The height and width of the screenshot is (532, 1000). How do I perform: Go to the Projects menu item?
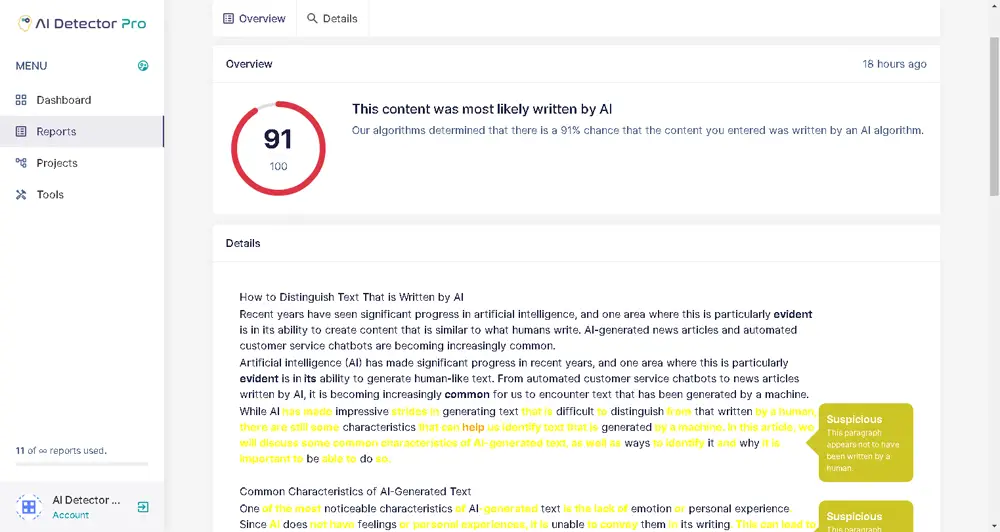pos(82,163)
